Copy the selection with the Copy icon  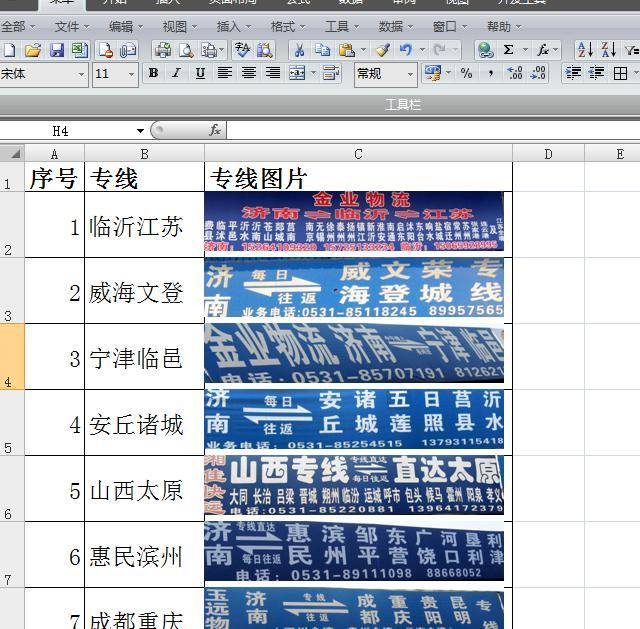click(x=322, y=50)
